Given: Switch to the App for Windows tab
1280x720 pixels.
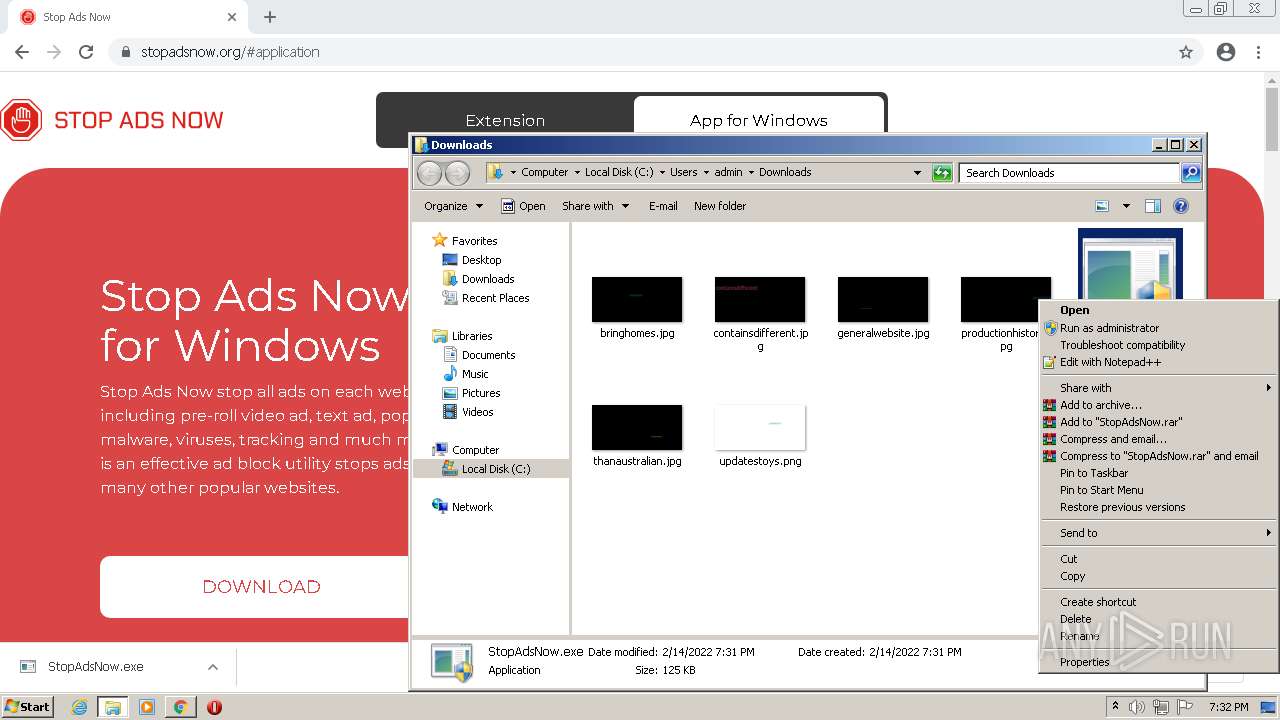Looking at the screenshot, I should (x=759, y=120).
